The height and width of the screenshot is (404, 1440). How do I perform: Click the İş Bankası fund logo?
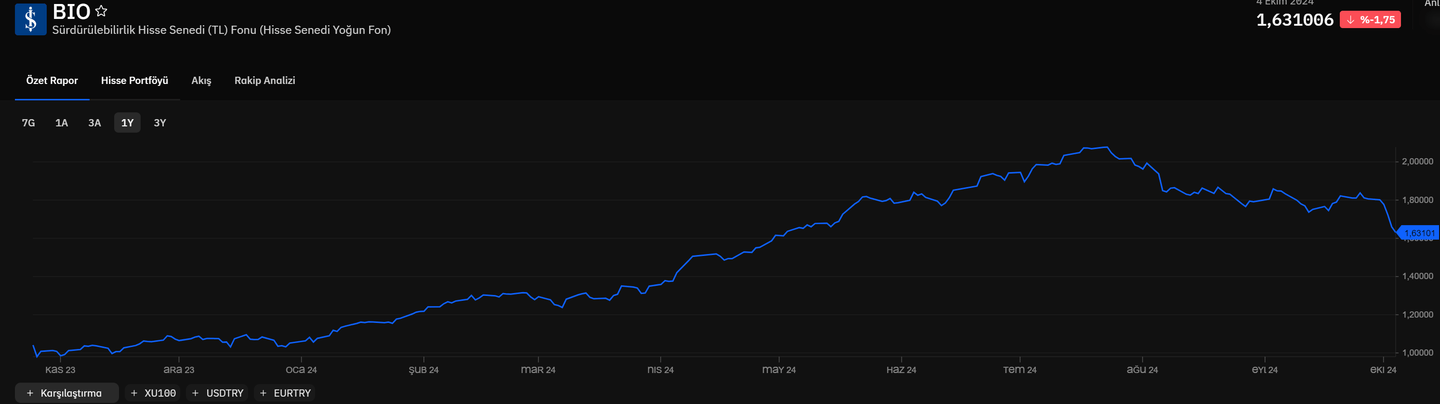pos(30,19)
